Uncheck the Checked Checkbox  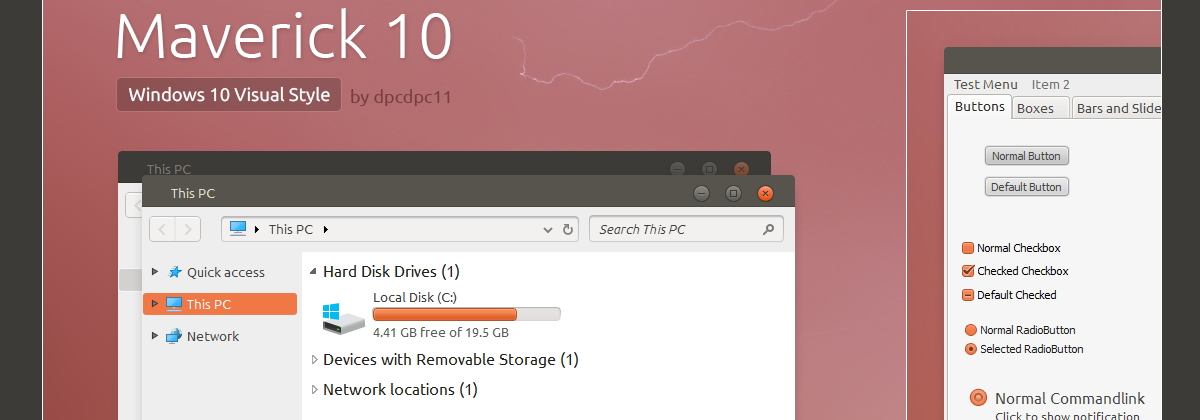click(968, 271)
